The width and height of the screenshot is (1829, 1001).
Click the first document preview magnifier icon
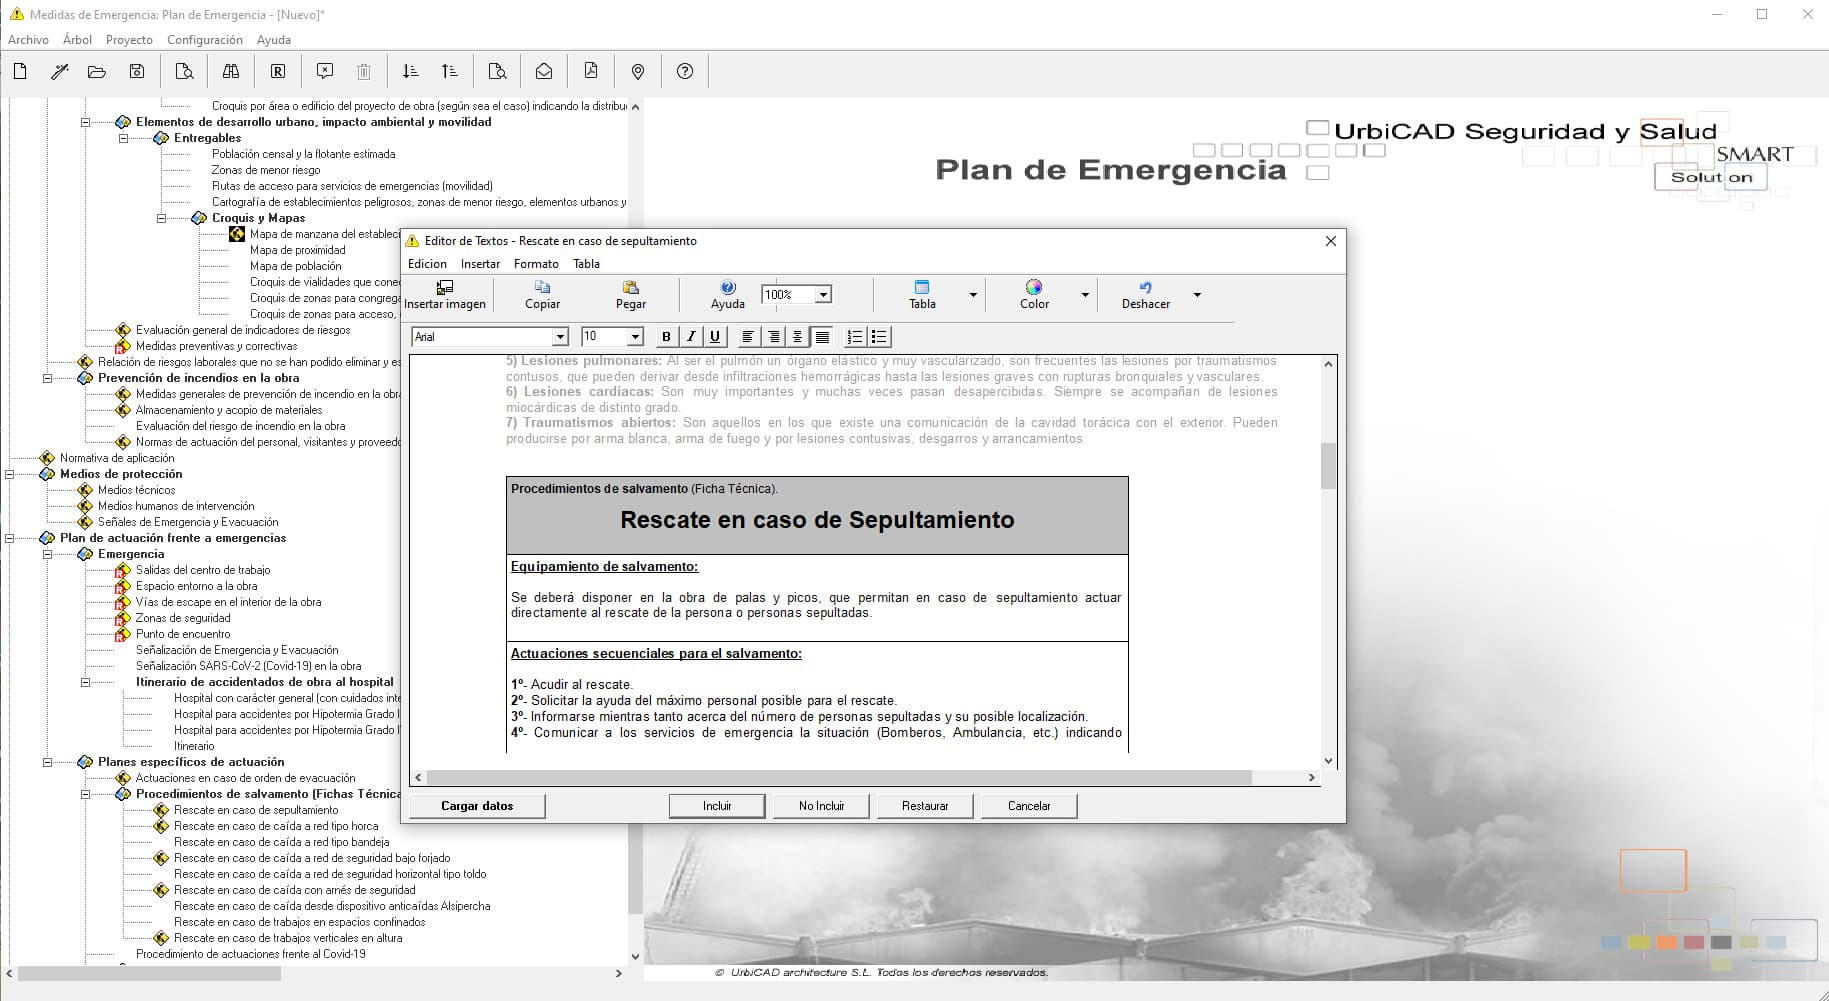pyautogui.click(x=184, y=71)
